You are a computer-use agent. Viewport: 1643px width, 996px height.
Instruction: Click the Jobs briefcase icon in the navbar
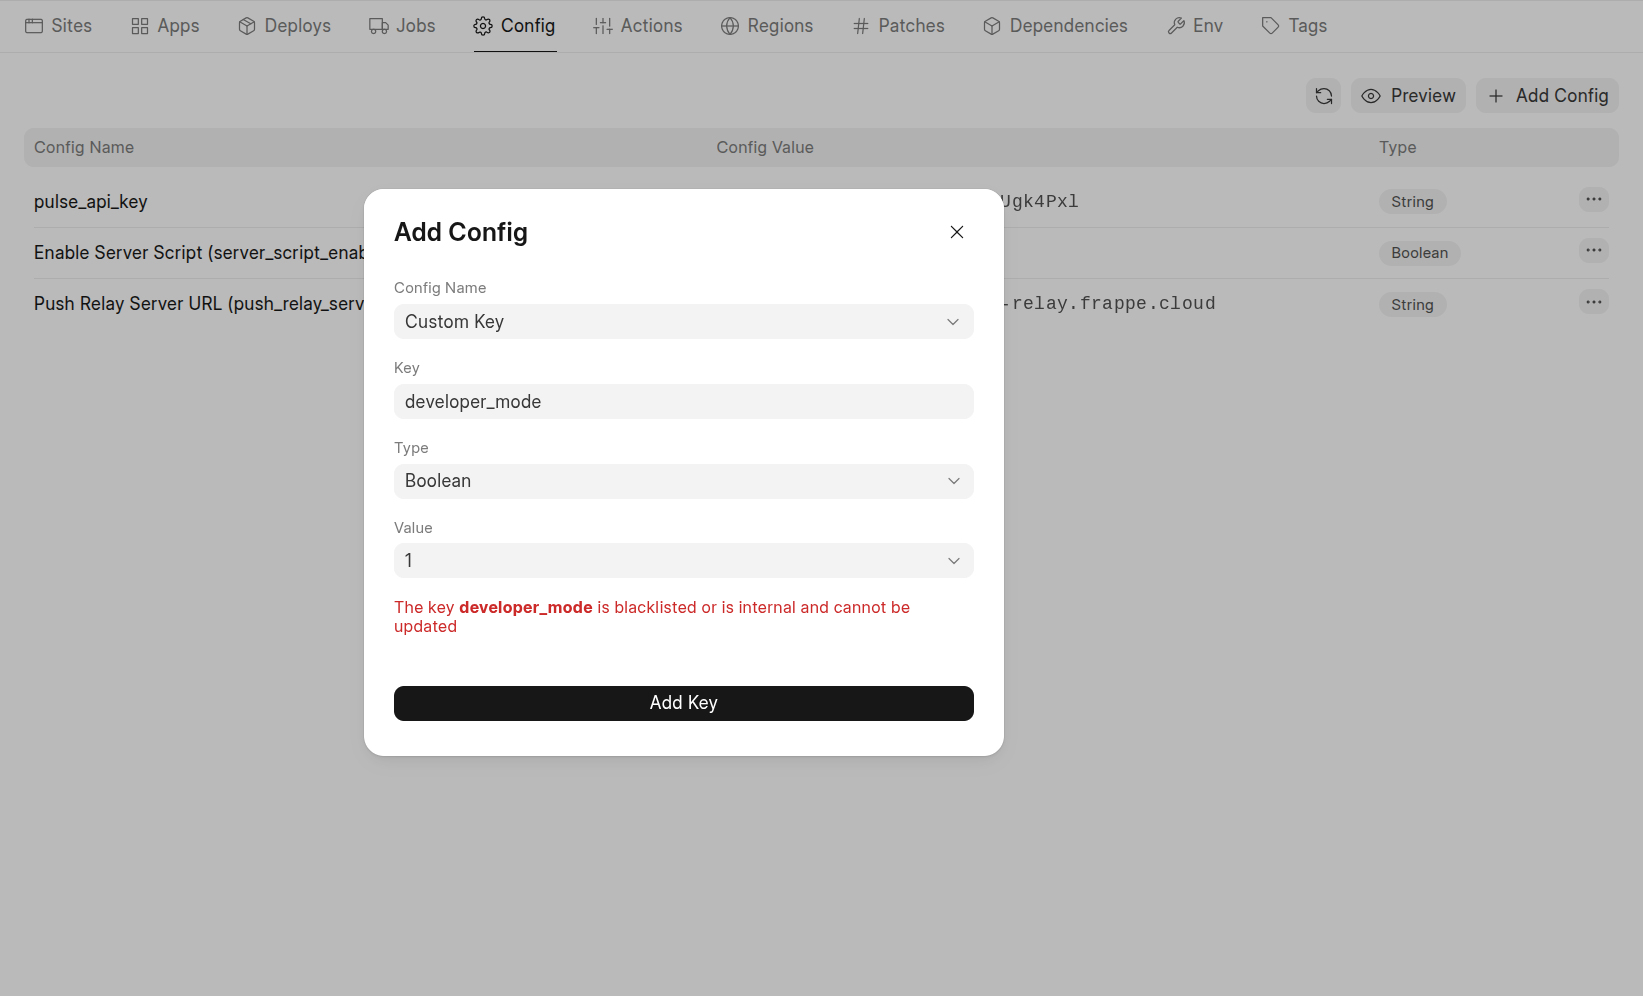point(378,25)
